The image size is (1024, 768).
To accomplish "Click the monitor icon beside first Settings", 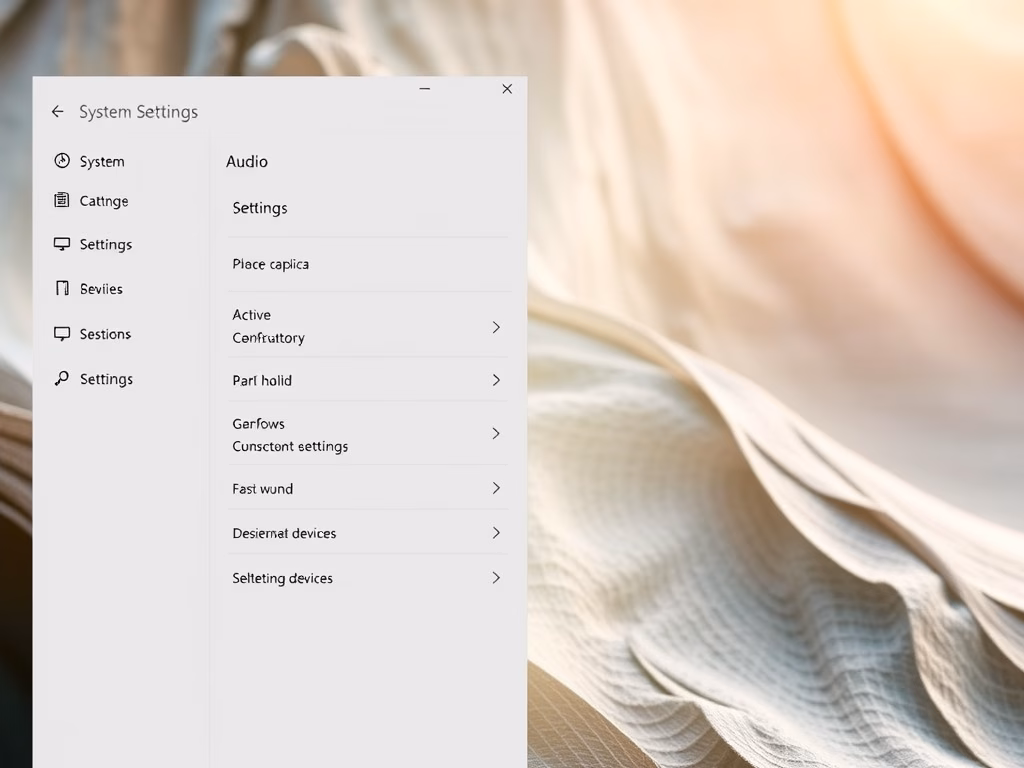I will point(62,244).
